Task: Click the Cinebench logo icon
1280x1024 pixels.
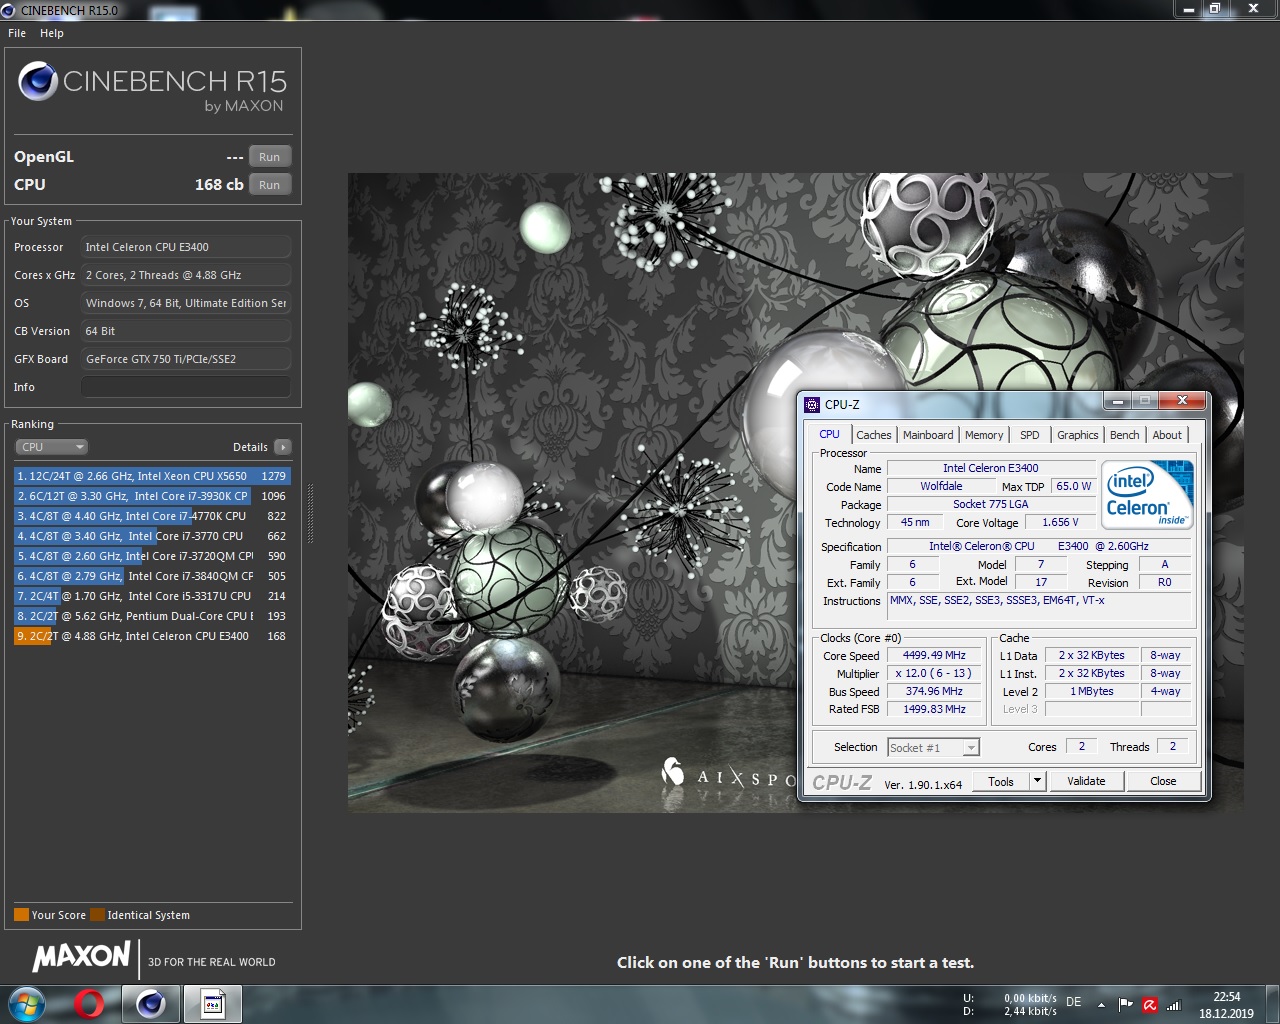Action: [38, 81]
